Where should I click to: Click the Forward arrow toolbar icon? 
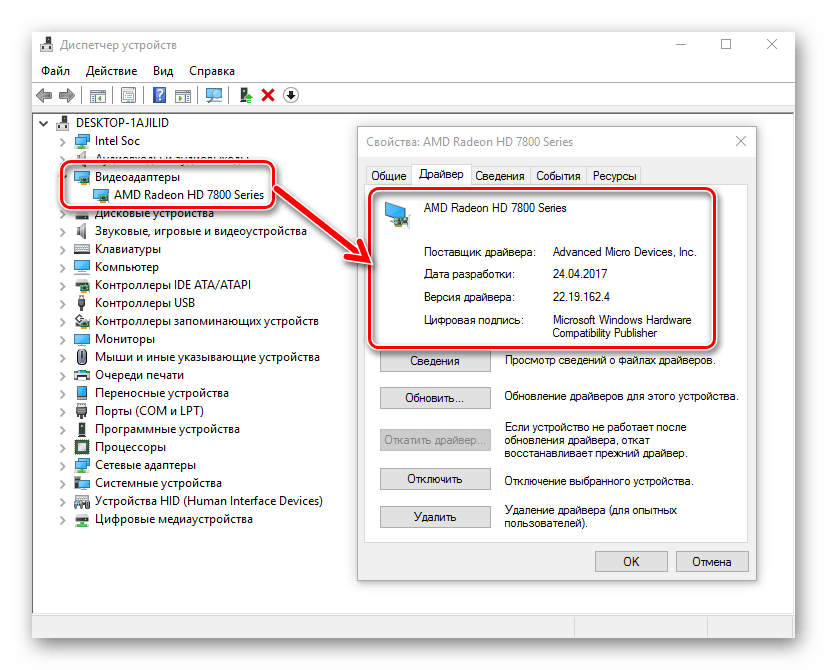pyautogui.click(x=66, y=95)
